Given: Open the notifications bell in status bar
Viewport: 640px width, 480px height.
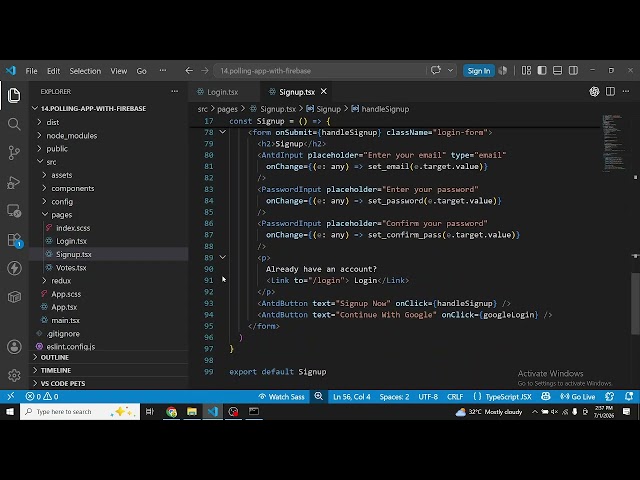Looking at the screenshot, I should click(x=629, y=396).
